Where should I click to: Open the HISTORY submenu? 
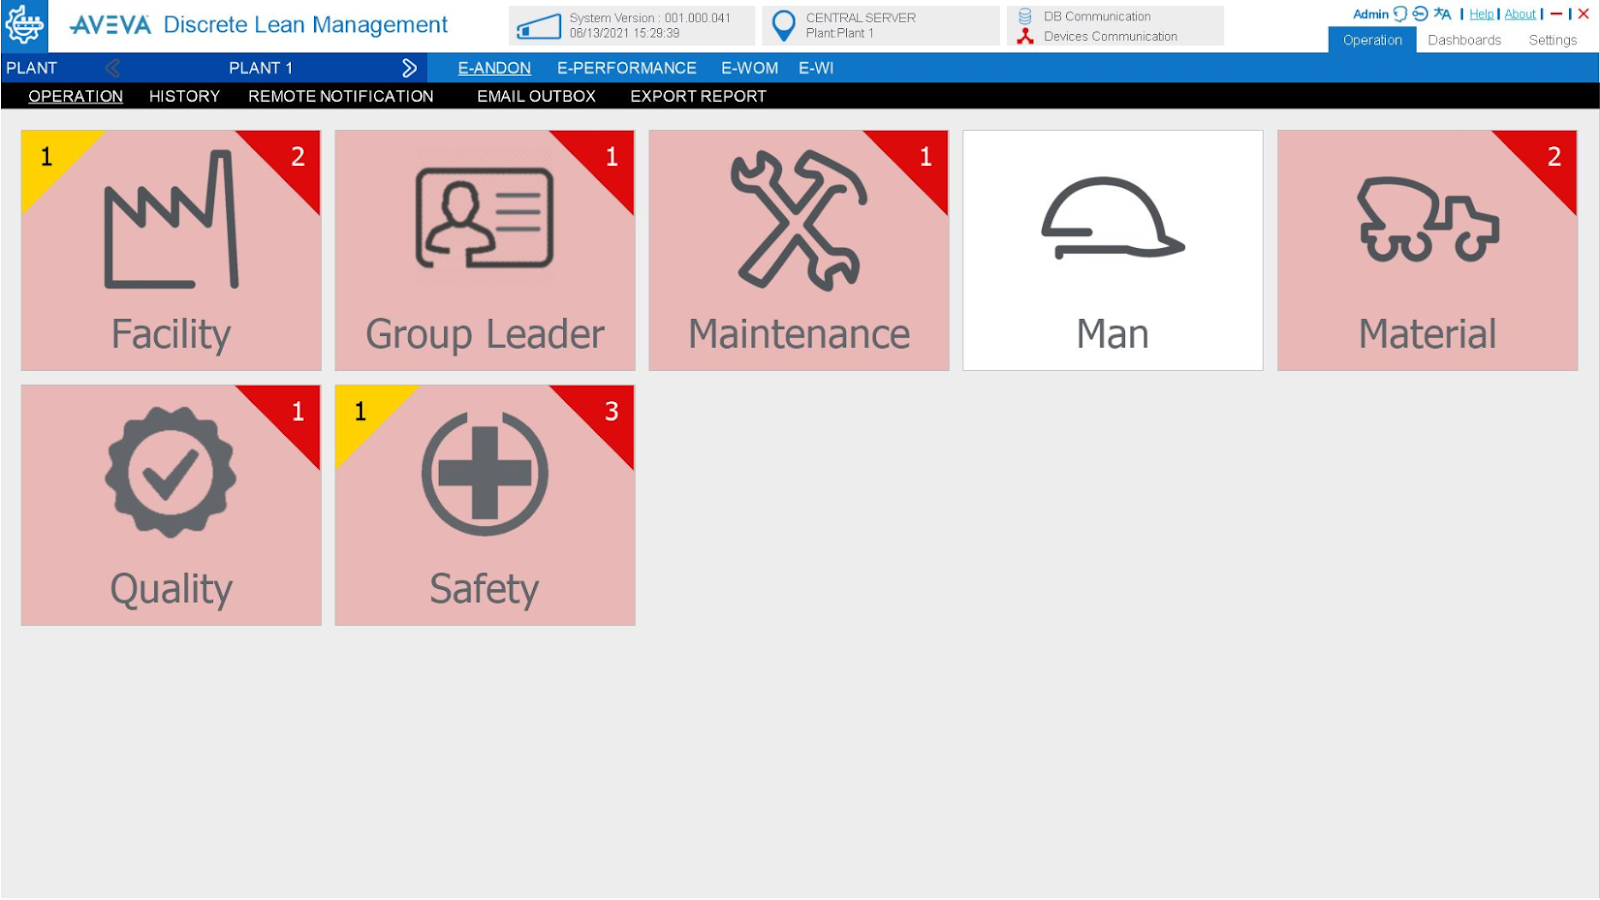pyautogui.click(x=184, y=96)
